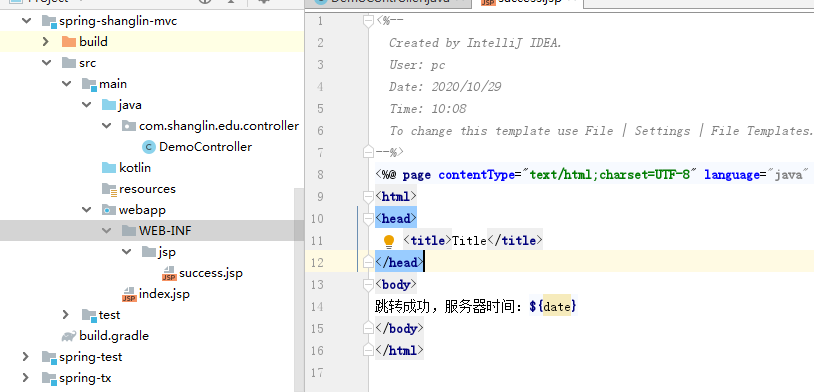
Task: Collapse the src folder chevron
Action: coord(46,63)
